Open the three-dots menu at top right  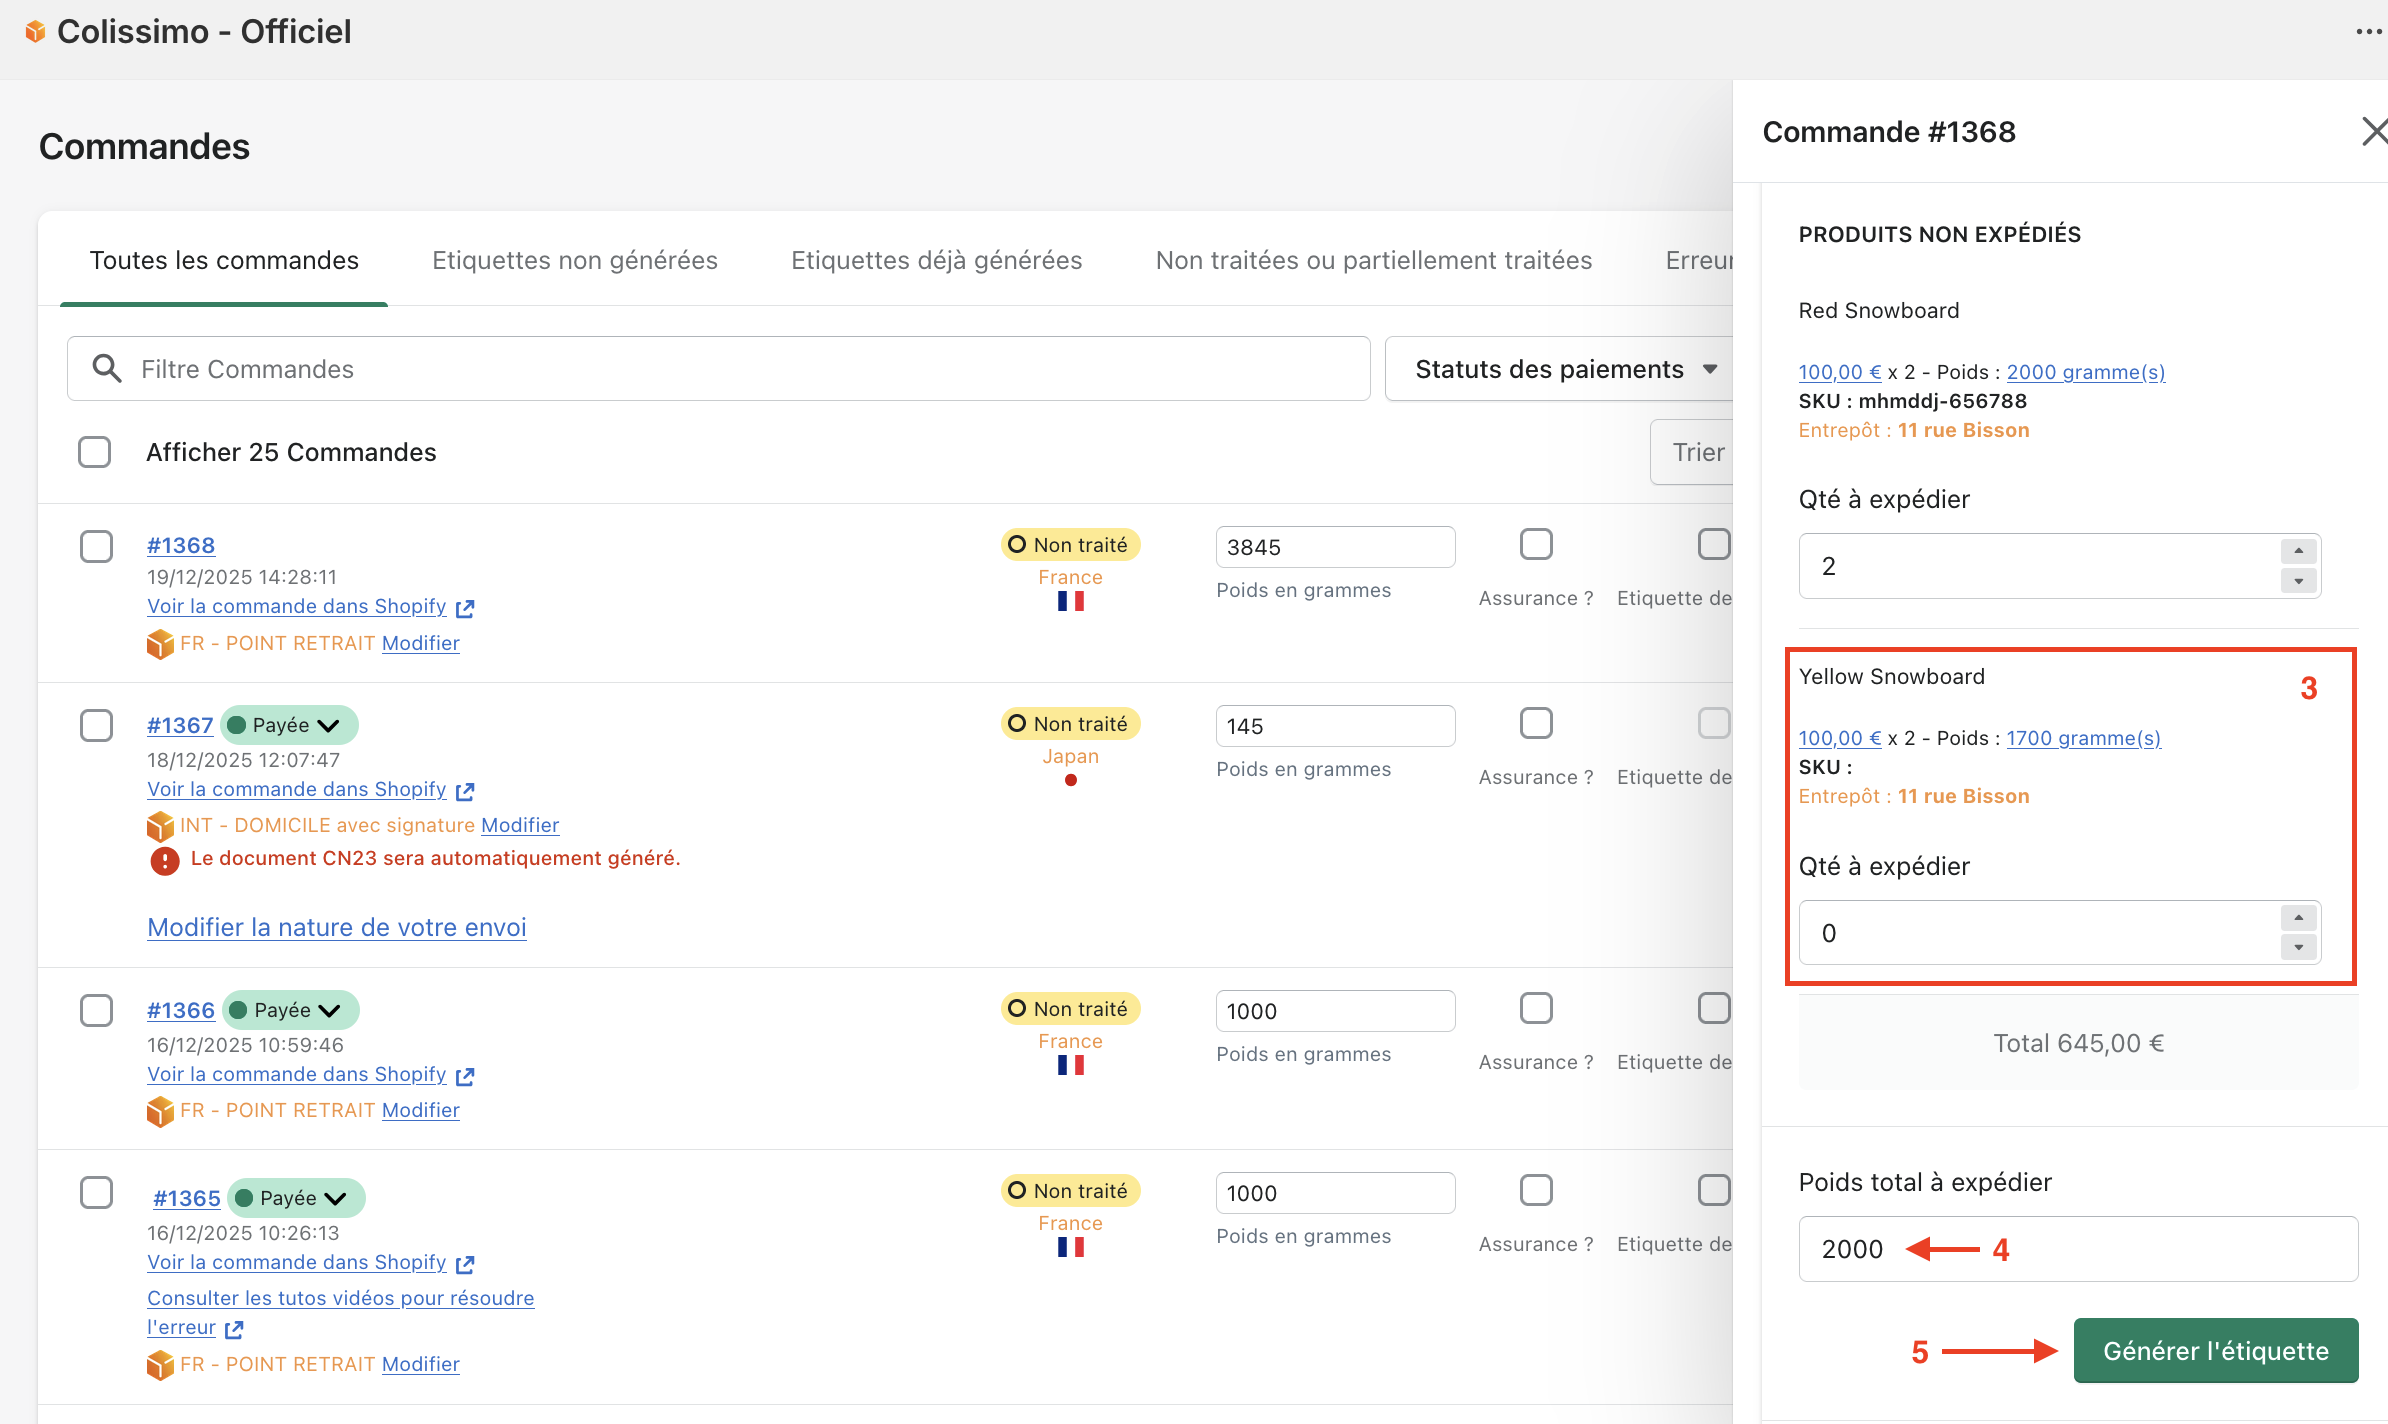click(x=2368, y=32)
